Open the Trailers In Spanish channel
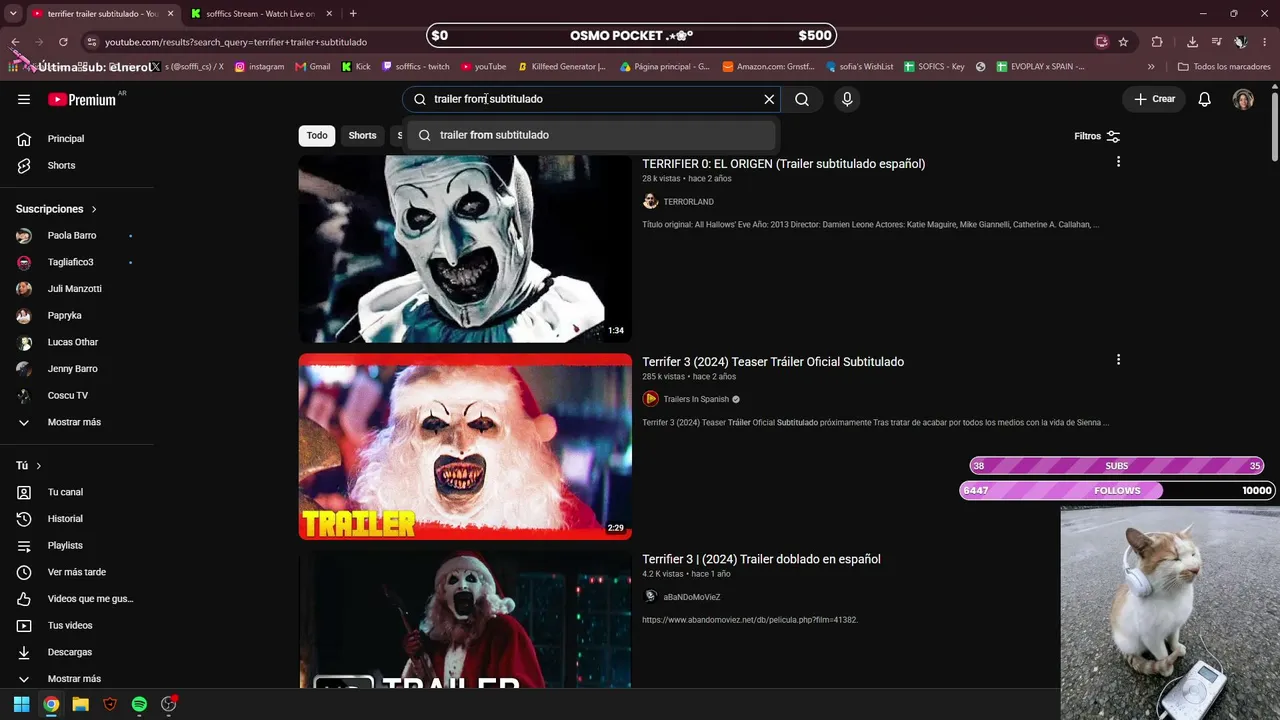 pyautogui.click(x=696, y=399)
